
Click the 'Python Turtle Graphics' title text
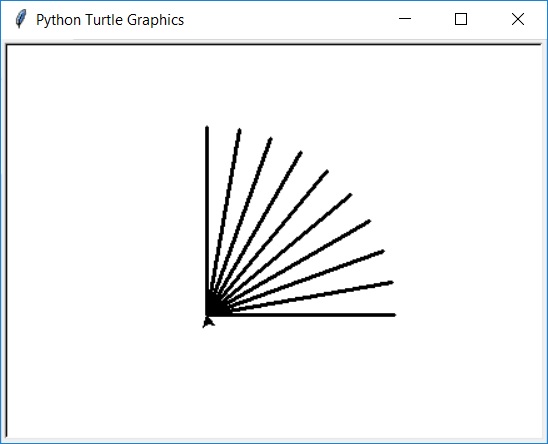tap(110, 20)
